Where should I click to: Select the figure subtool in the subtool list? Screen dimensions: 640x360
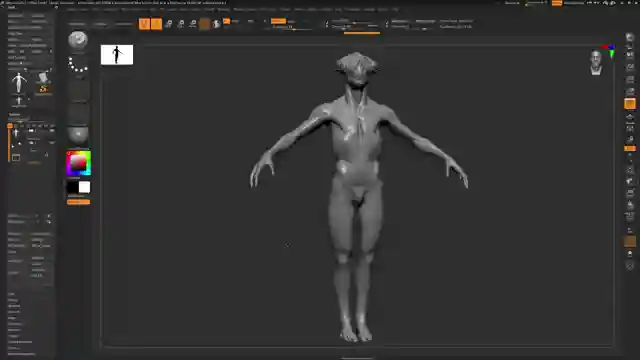point(16,133)
